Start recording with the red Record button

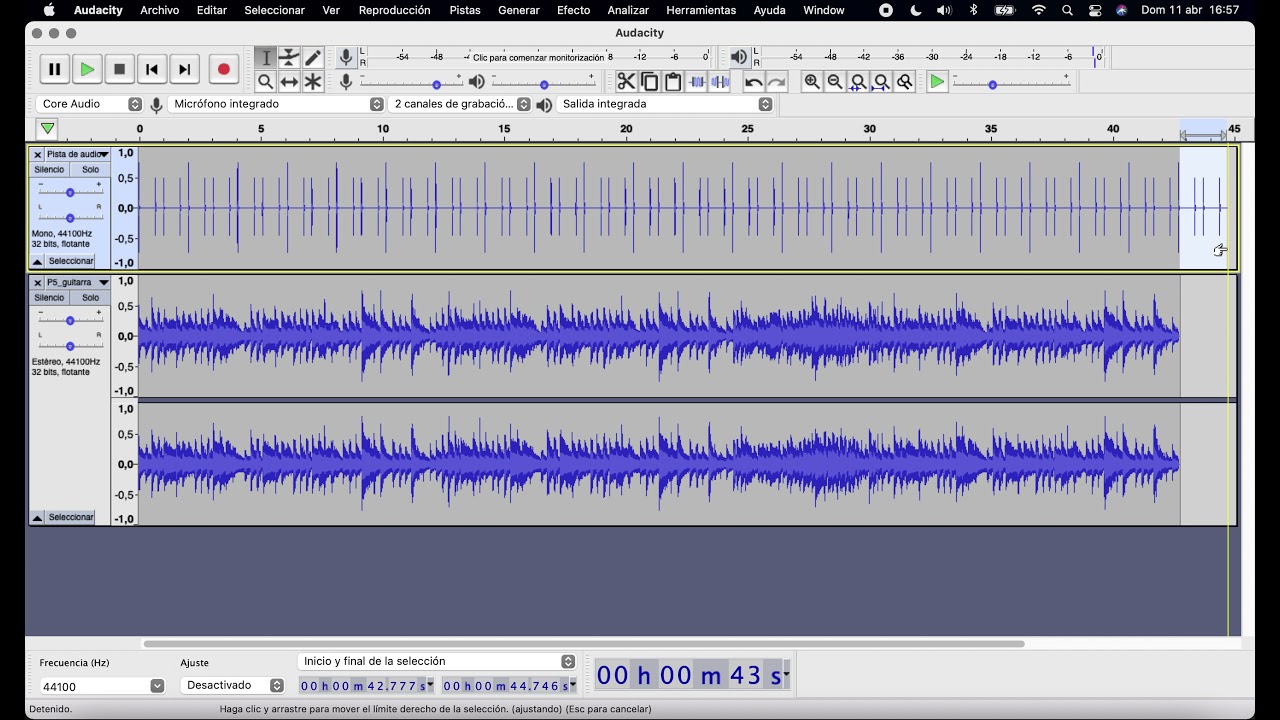click(224, 70)
